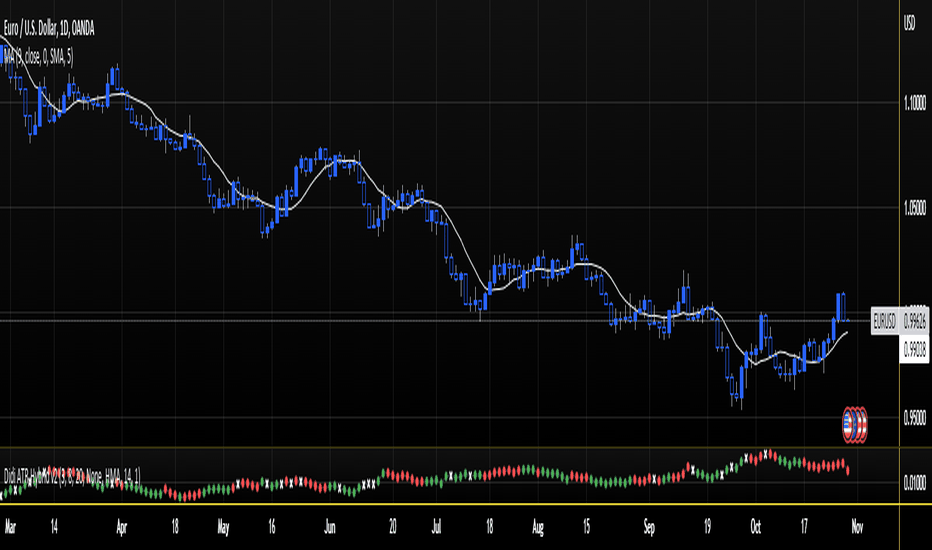932x550 pixels.
Task: Click the Oct date label on time axis
Action: pos(755,527)
